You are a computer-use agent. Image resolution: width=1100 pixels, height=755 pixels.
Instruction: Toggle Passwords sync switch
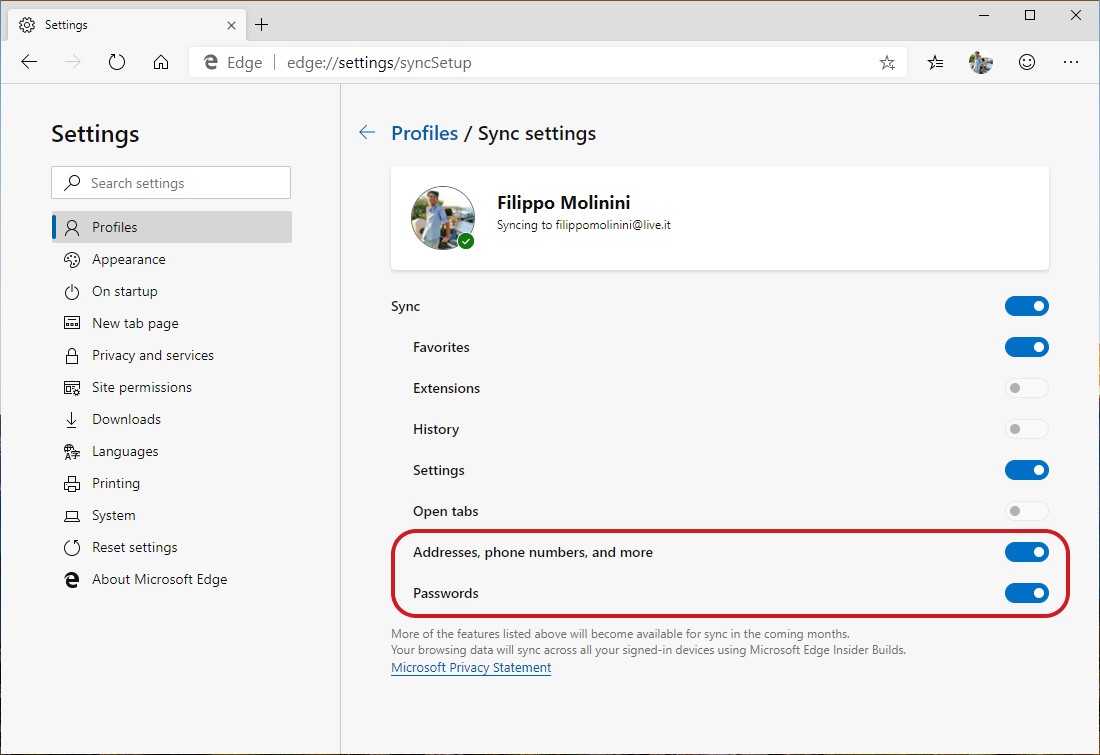(x=1026, y=593)
